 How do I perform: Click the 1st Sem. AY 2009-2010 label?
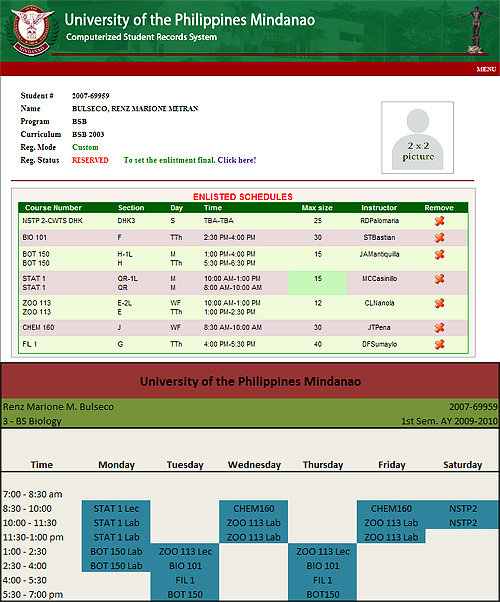(x=449, y=421)
